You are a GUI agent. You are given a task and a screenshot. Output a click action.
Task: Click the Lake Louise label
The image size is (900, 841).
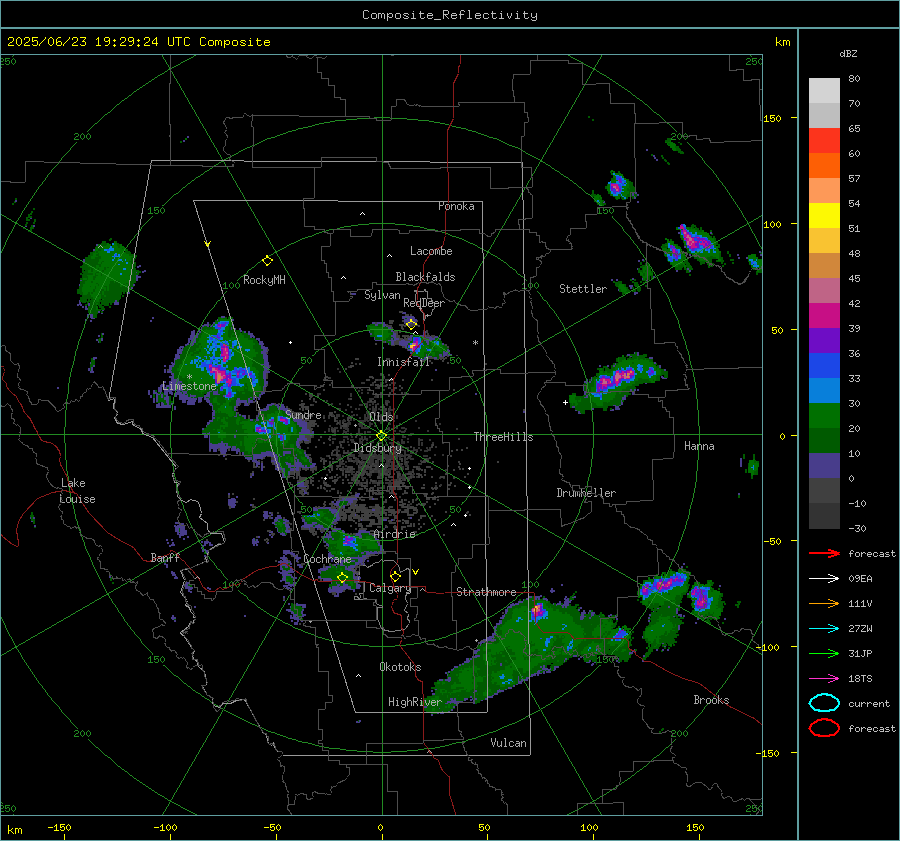[78, 491]
